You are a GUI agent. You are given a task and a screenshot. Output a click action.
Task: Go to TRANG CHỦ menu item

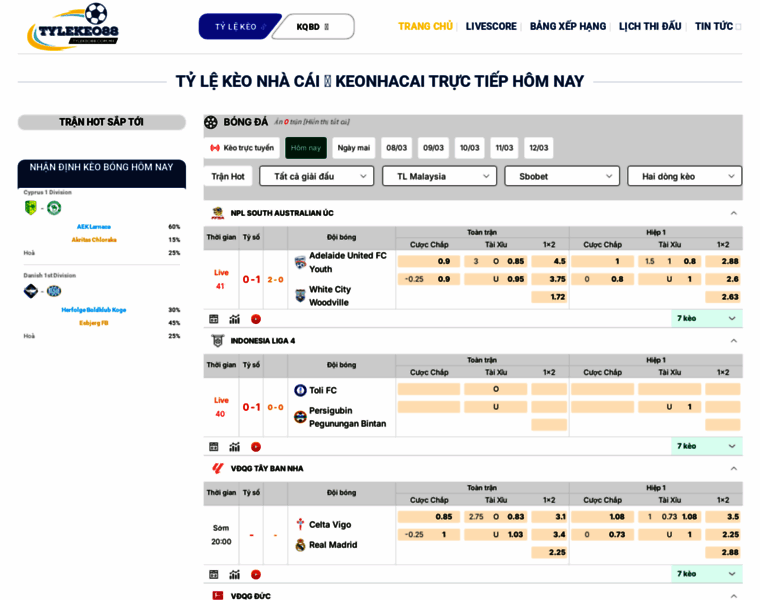click(426, 26)
